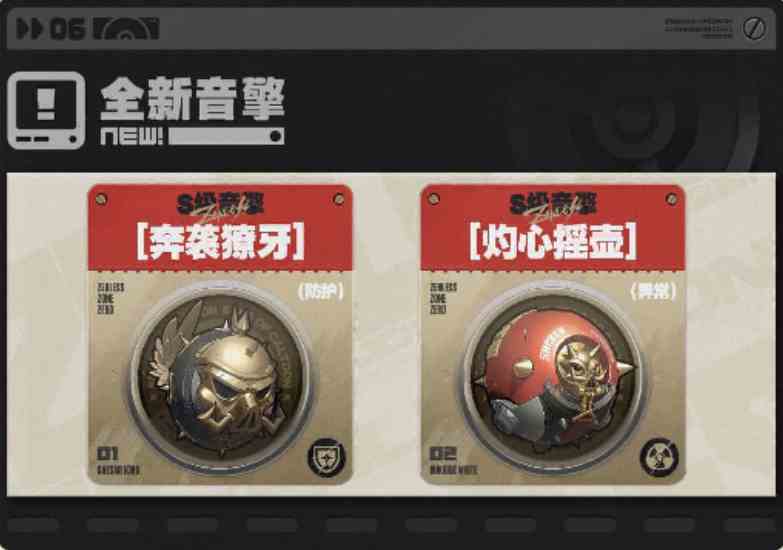The width and height of the screenshot is (783, 550).
Task: Click the (防护) specialty tag
Action: click(321, 291)
